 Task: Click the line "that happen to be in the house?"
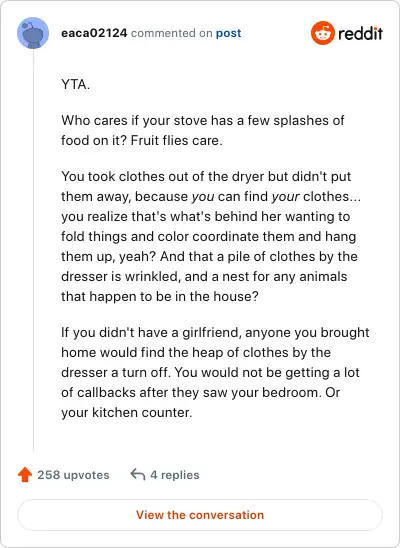click(x=160, y=297)
